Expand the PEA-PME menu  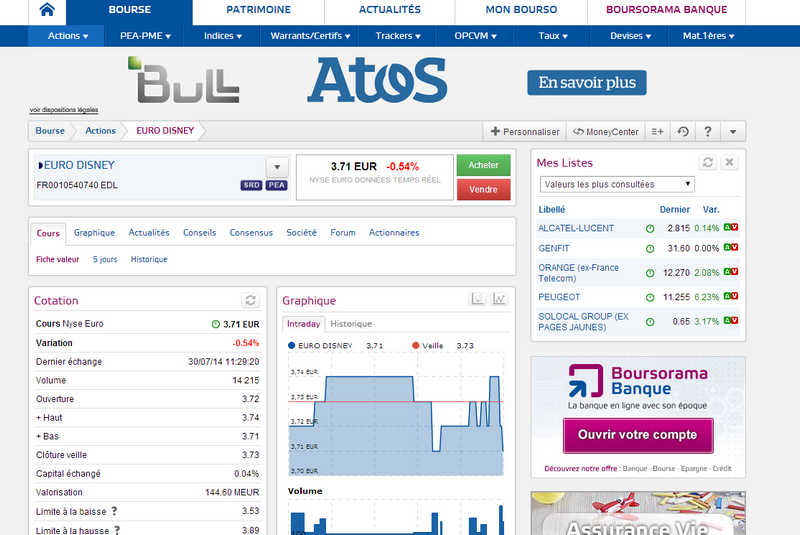point(145,36)
